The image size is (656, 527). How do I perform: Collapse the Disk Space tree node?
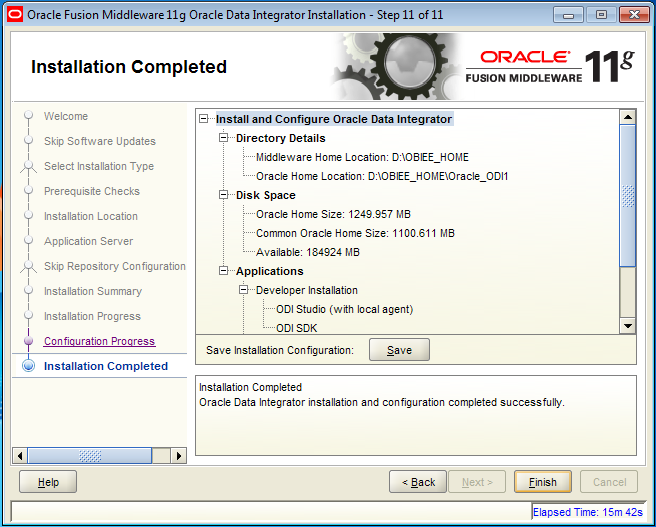pyautogui.click(x=224, y=194)
